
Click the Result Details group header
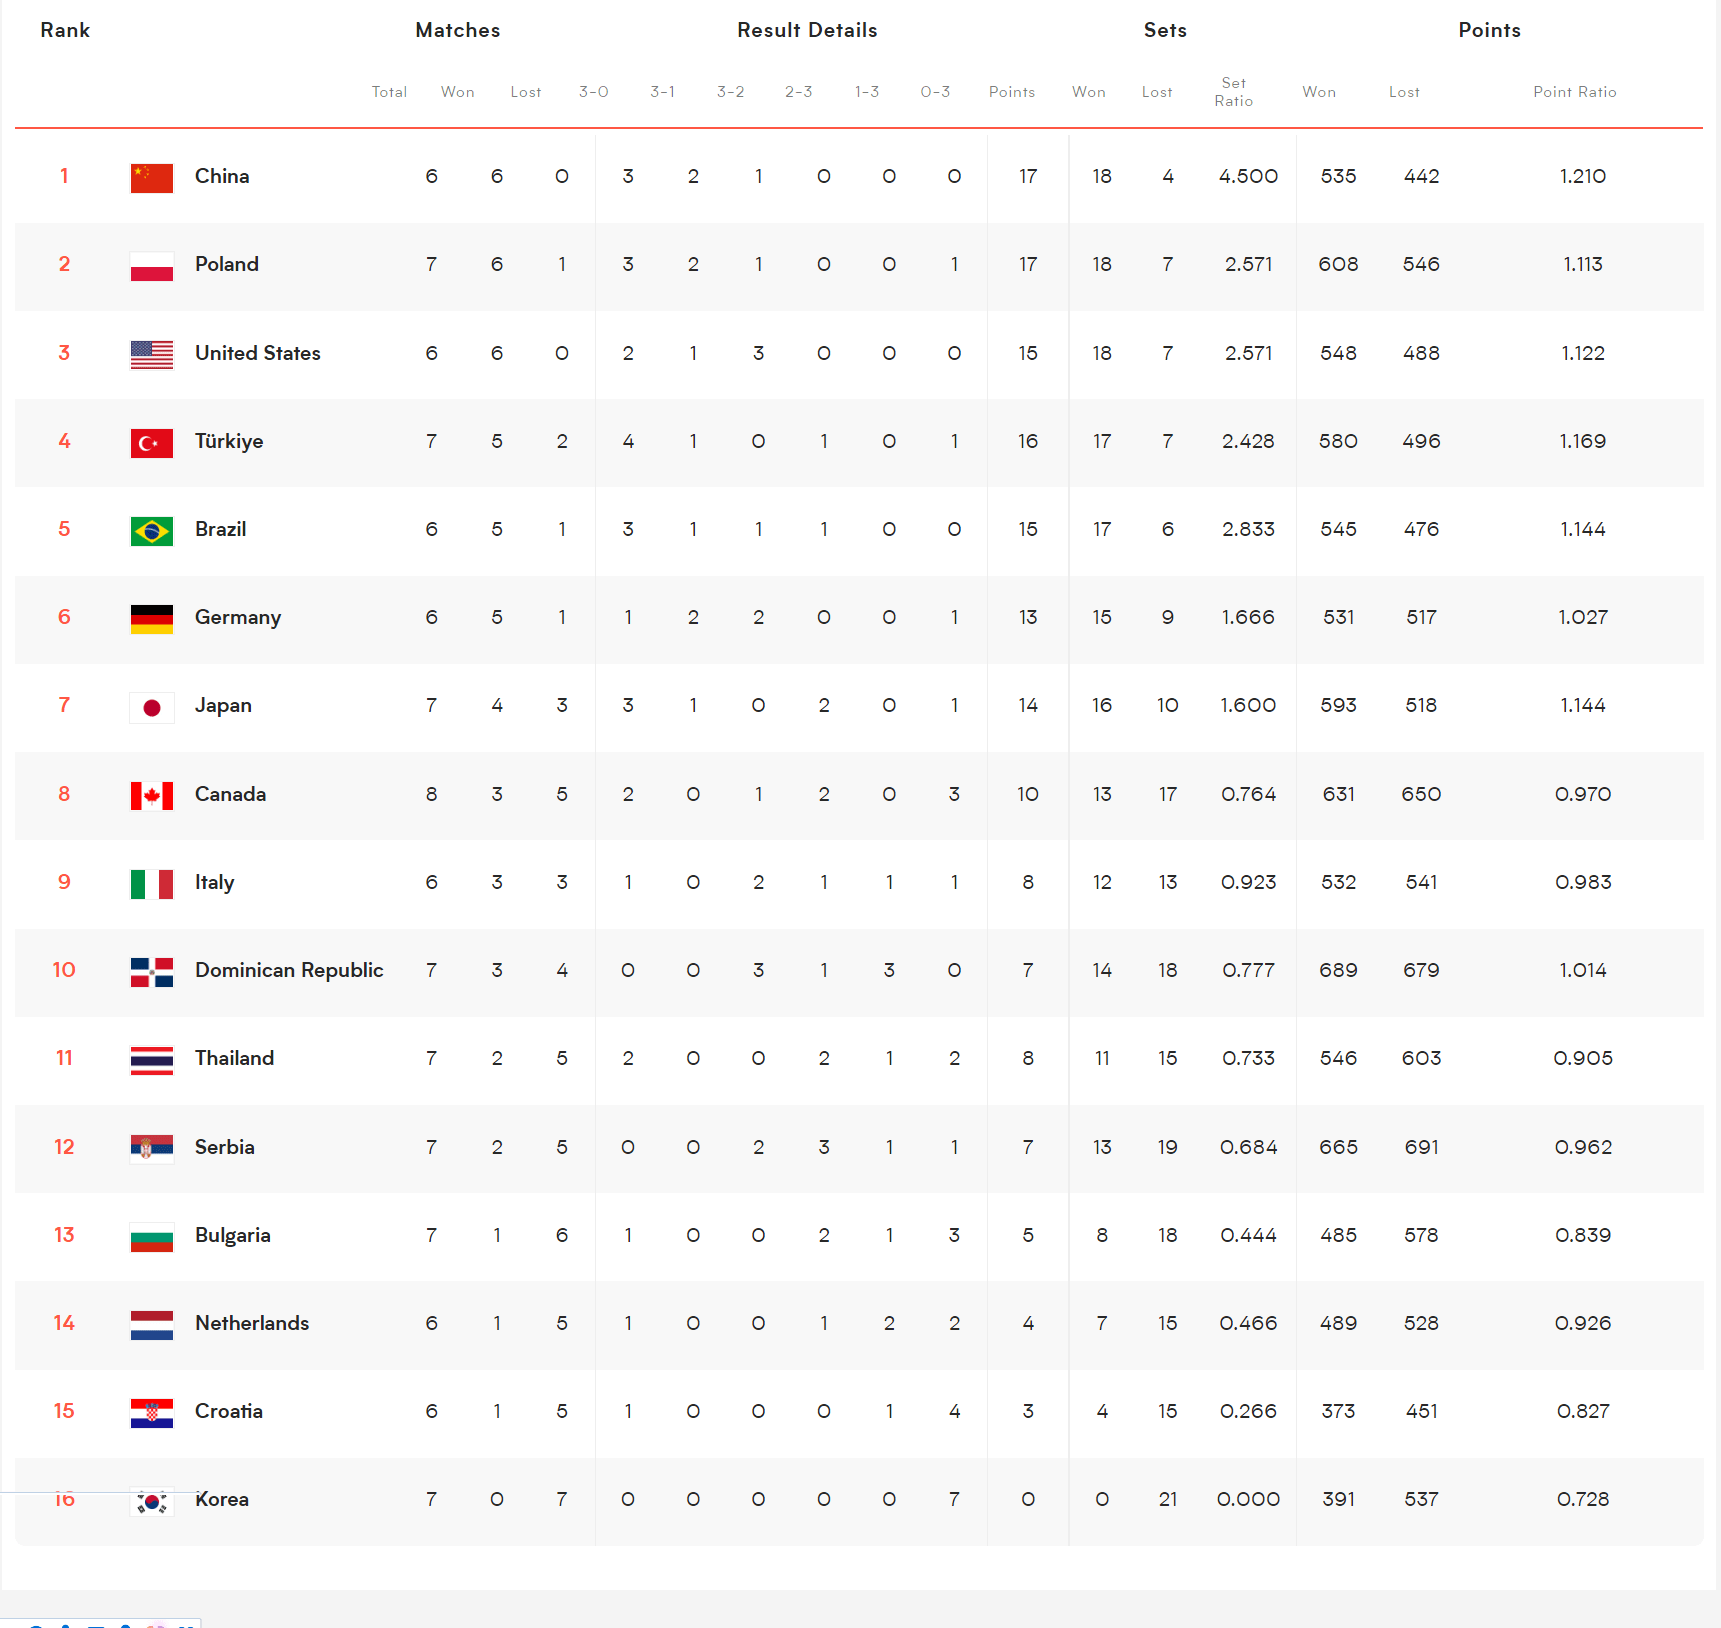[808, 30]
